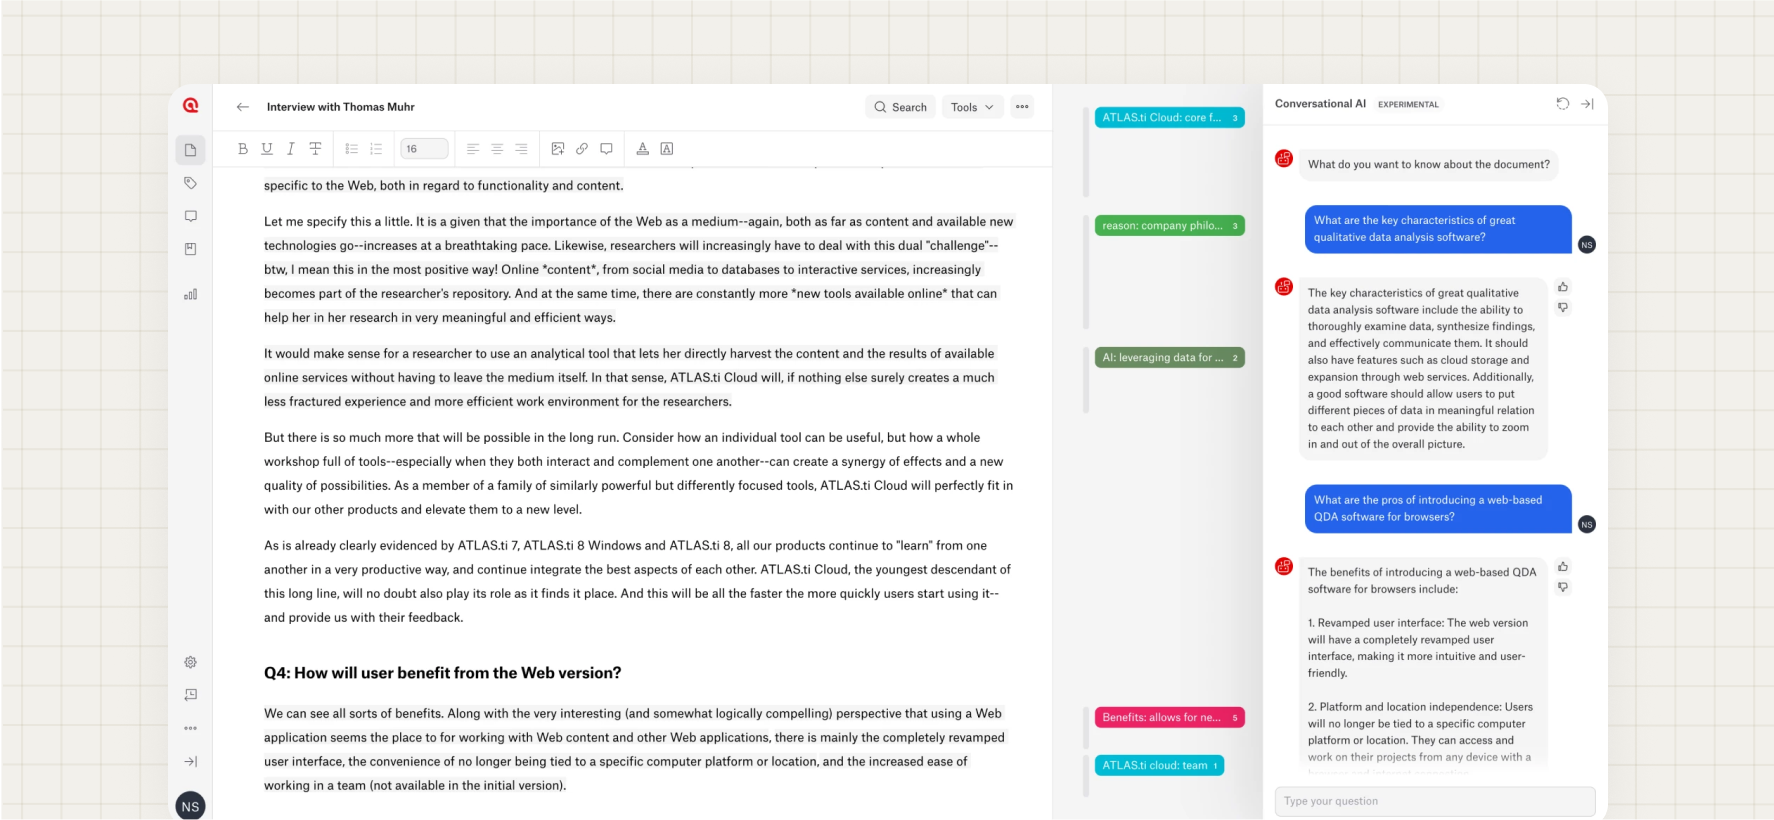Open the font size 16 box
This screenshot has width=1774, height=820.
(x=424, y=149)
